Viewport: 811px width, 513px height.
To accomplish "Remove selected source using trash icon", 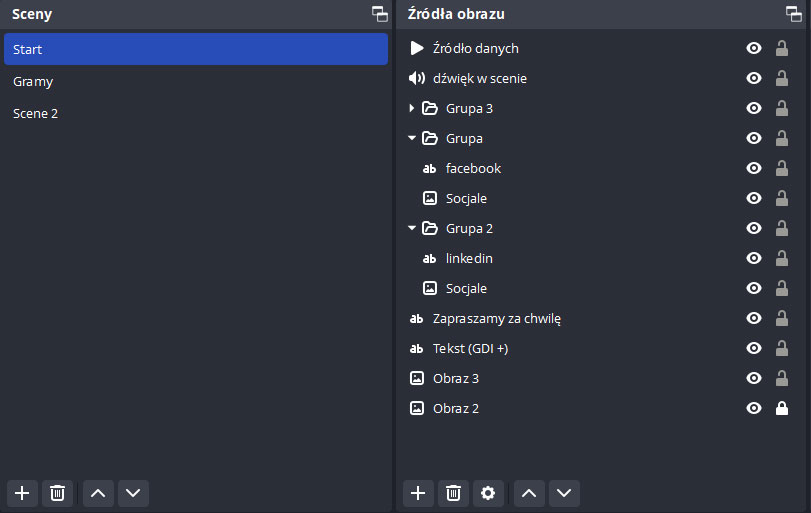I will click(453, 493).
